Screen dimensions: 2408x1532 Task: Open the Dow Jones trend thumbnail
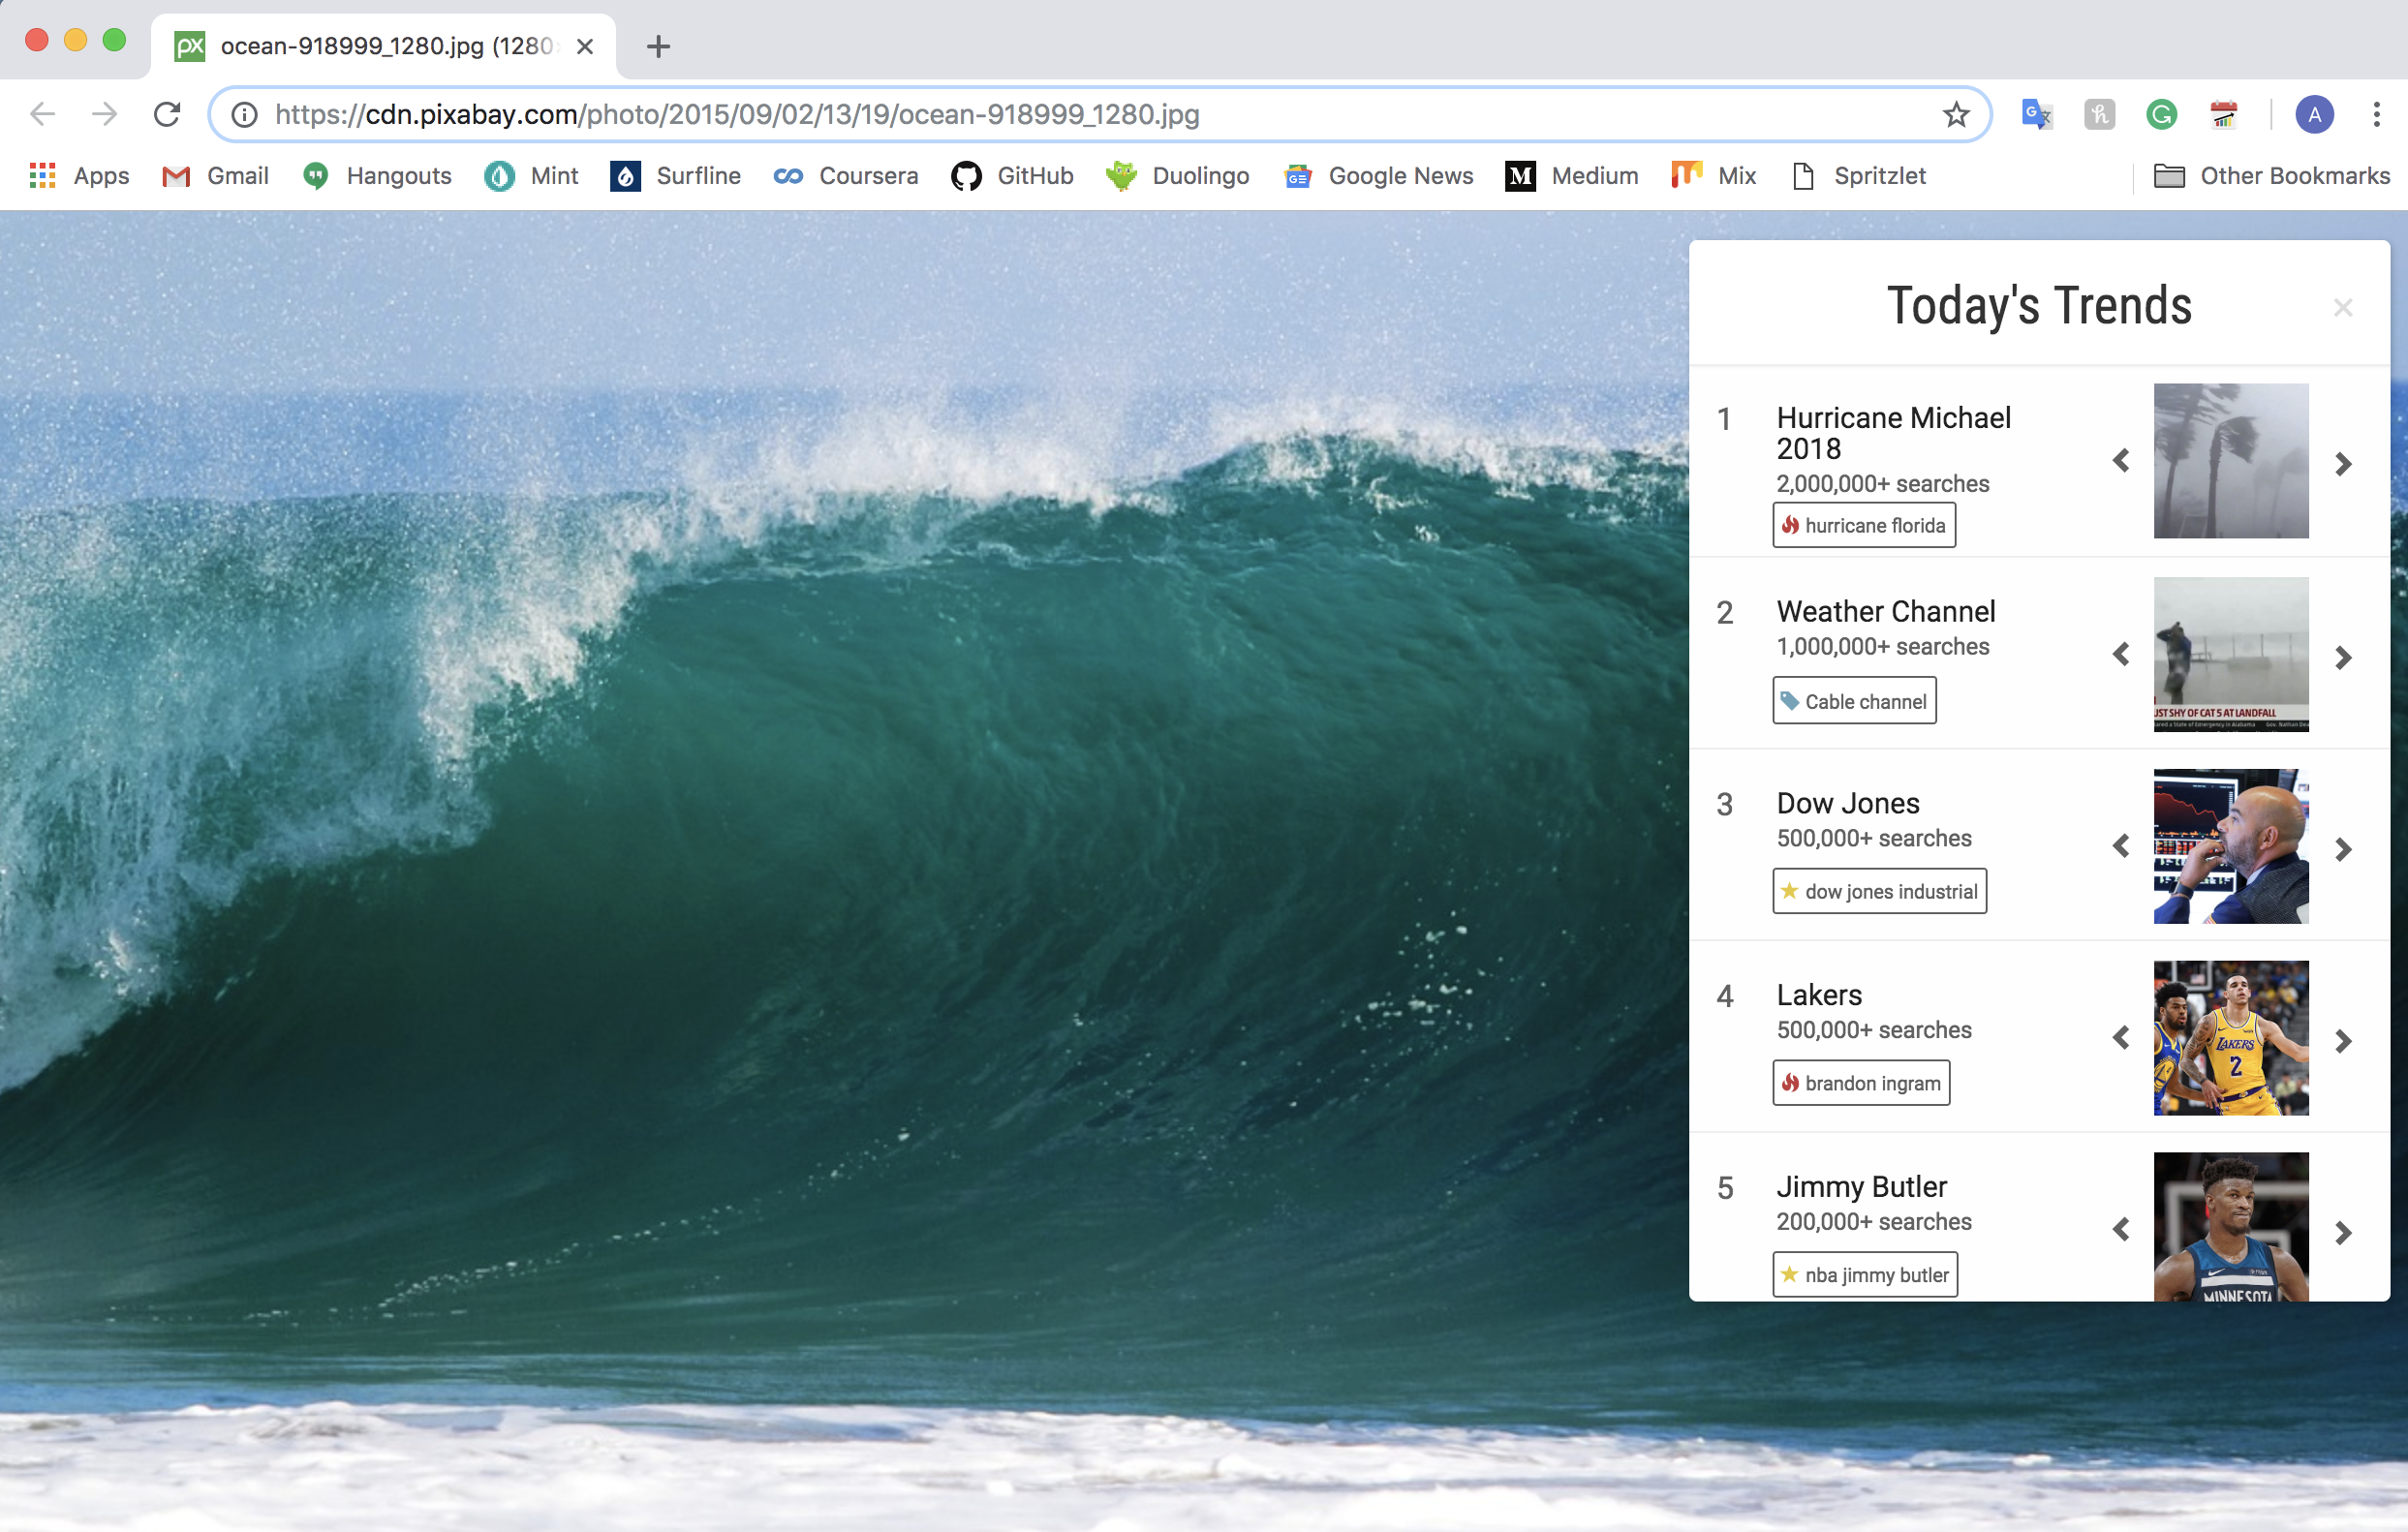click(x=2230, y=846)
